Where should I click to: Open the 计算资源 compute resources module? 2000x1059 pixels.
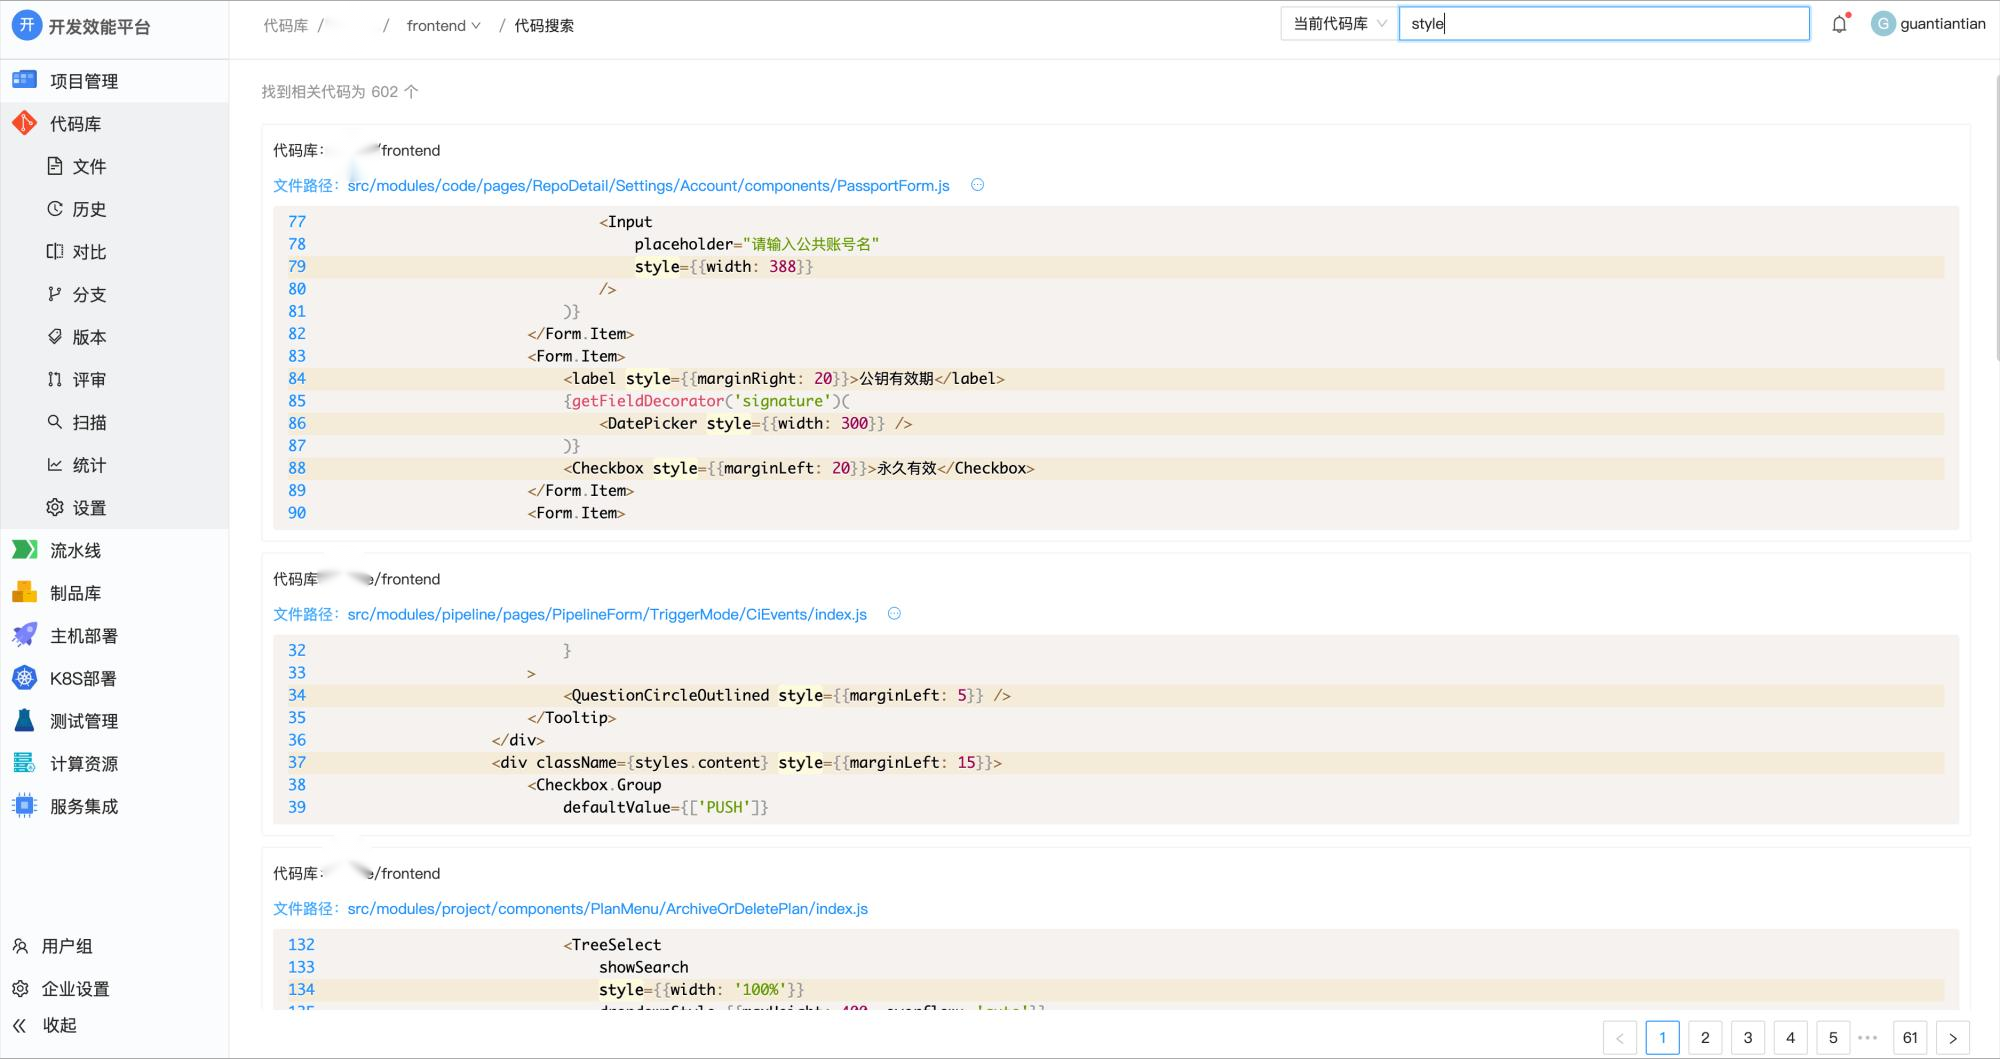point(83,764)
